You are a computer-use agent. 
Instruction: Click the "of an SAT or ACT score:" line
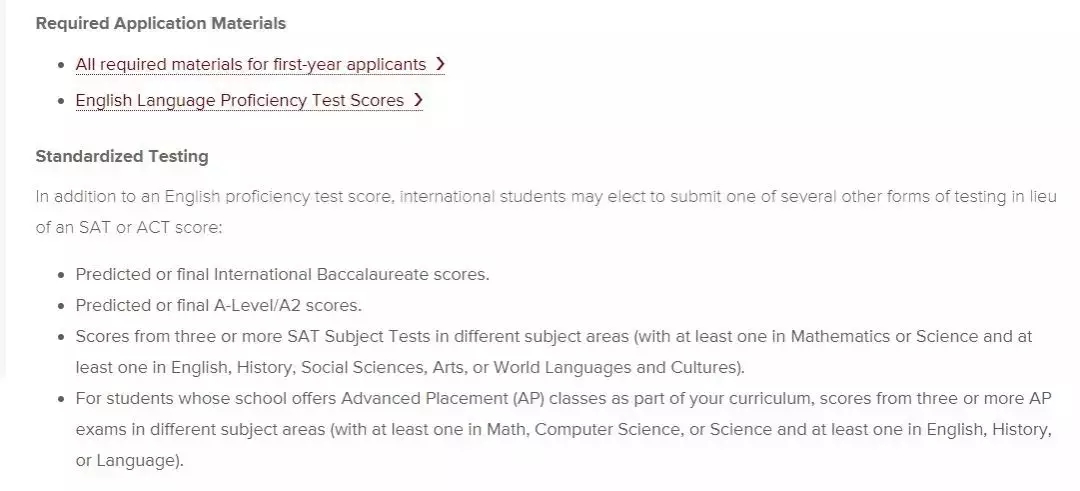(129, 227)
